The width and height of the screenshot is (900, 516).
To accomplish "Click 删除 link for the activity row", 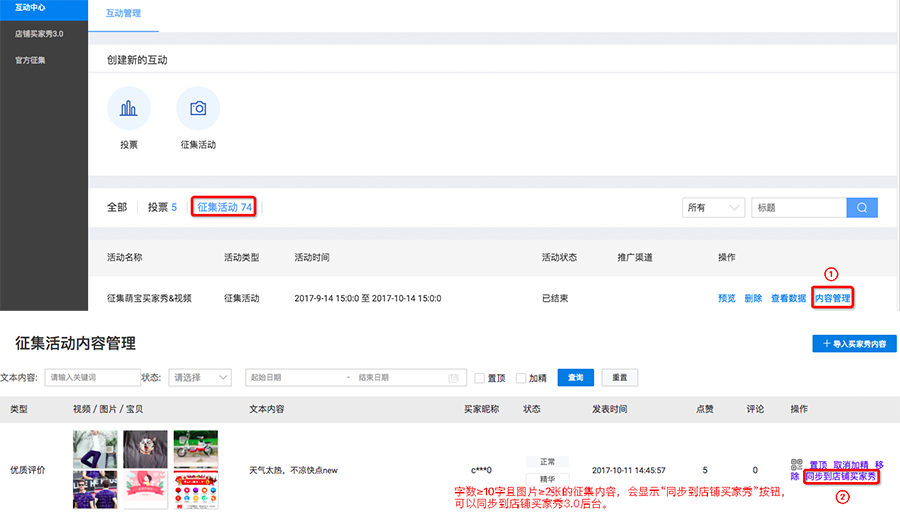I will (x=753, y=298).
